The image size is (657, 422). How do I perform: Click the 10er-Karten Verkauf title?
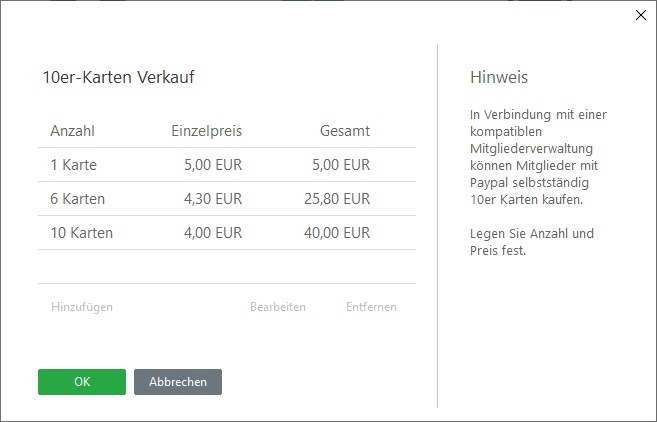coord(119,77)
